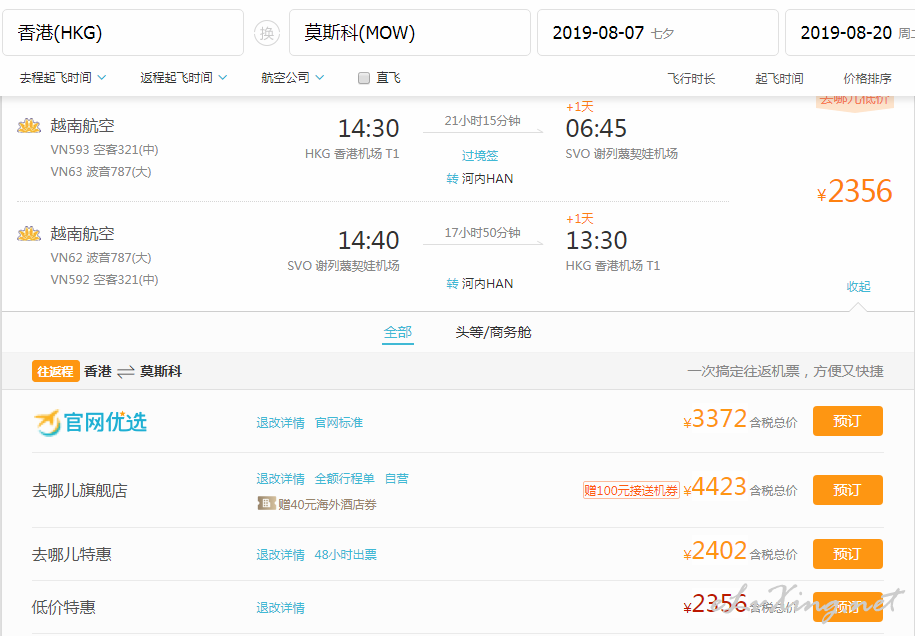
Task: Click the 去哪儿旗舰店 vendor name
Action: coord(79,491)
